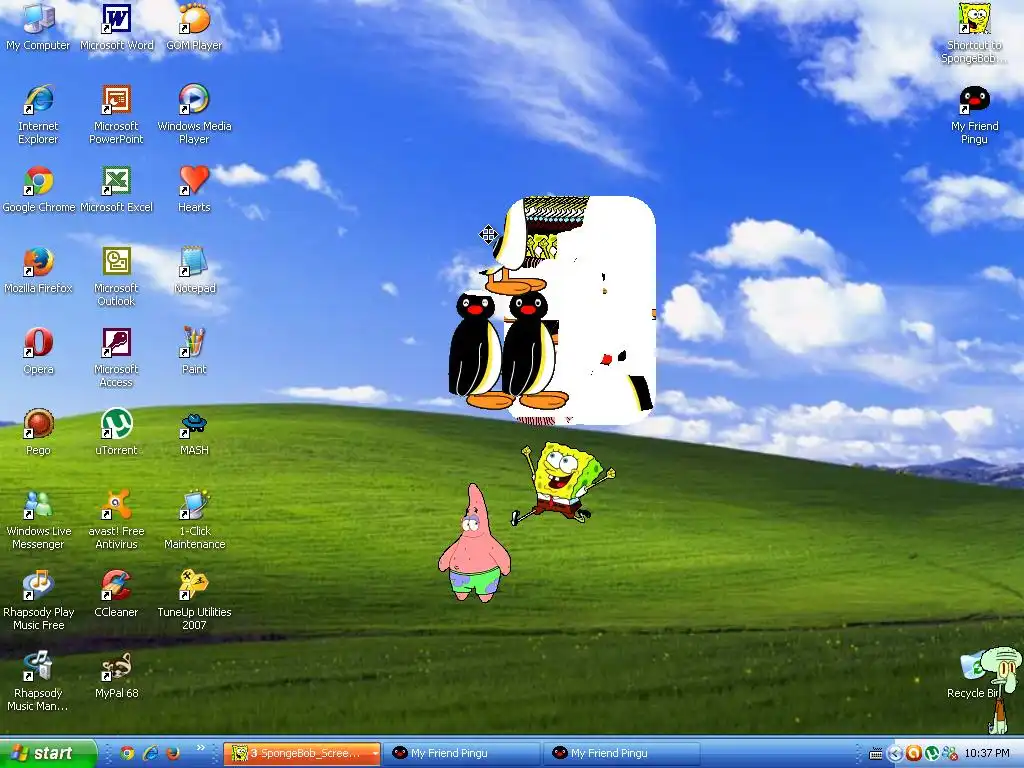Select the CCleaner desktop shortcut
This screenshot has width=1024, height=768.
116,594
